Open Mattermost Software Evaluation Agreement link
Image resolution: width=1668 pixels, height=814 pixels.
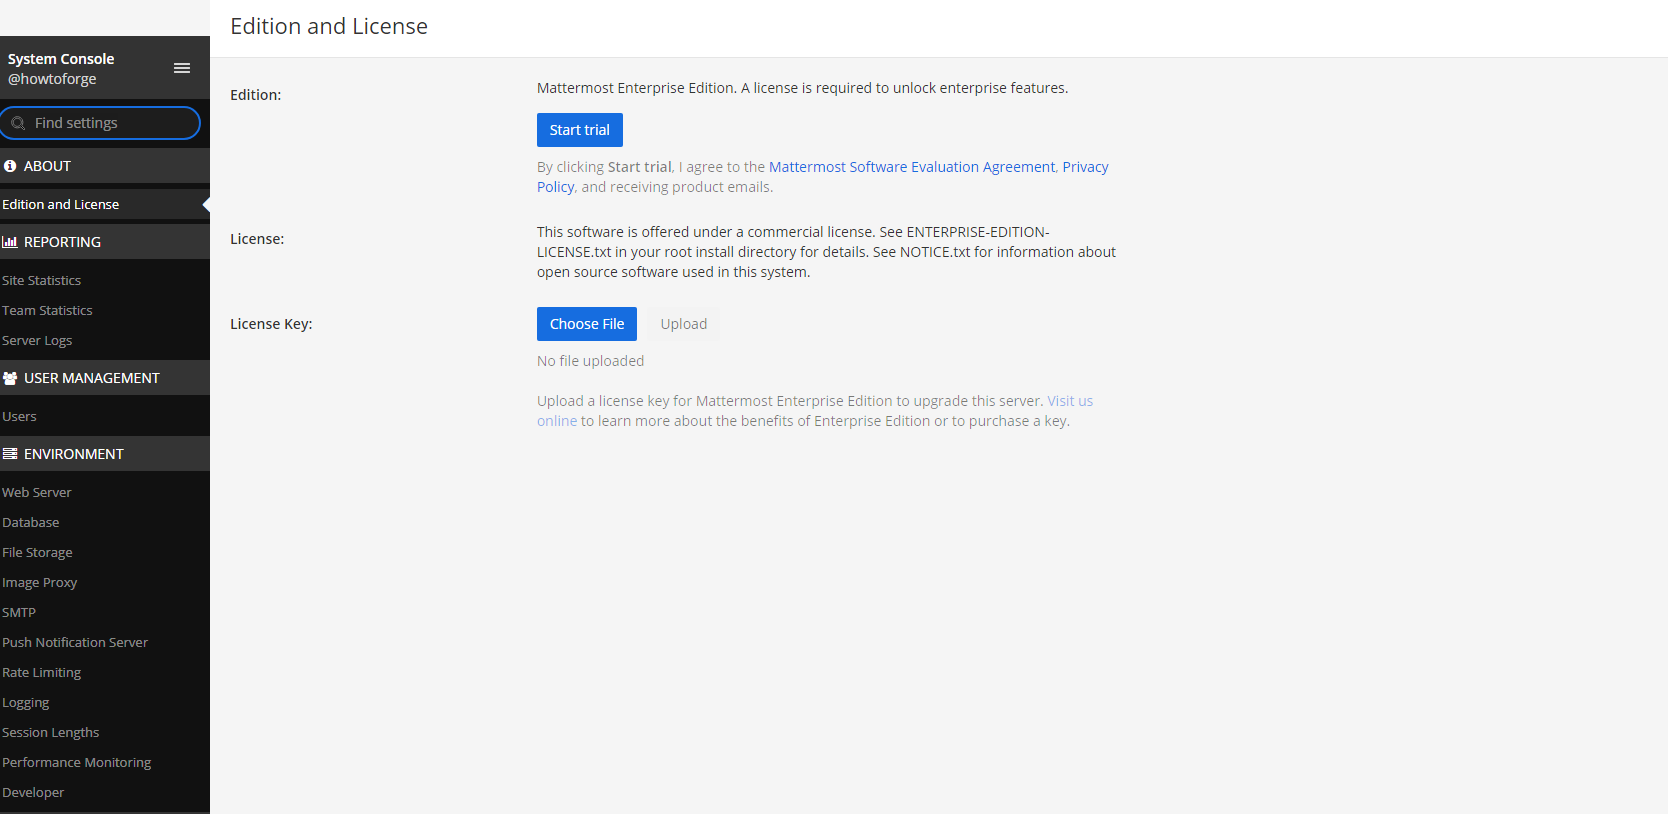pos(911,167)
